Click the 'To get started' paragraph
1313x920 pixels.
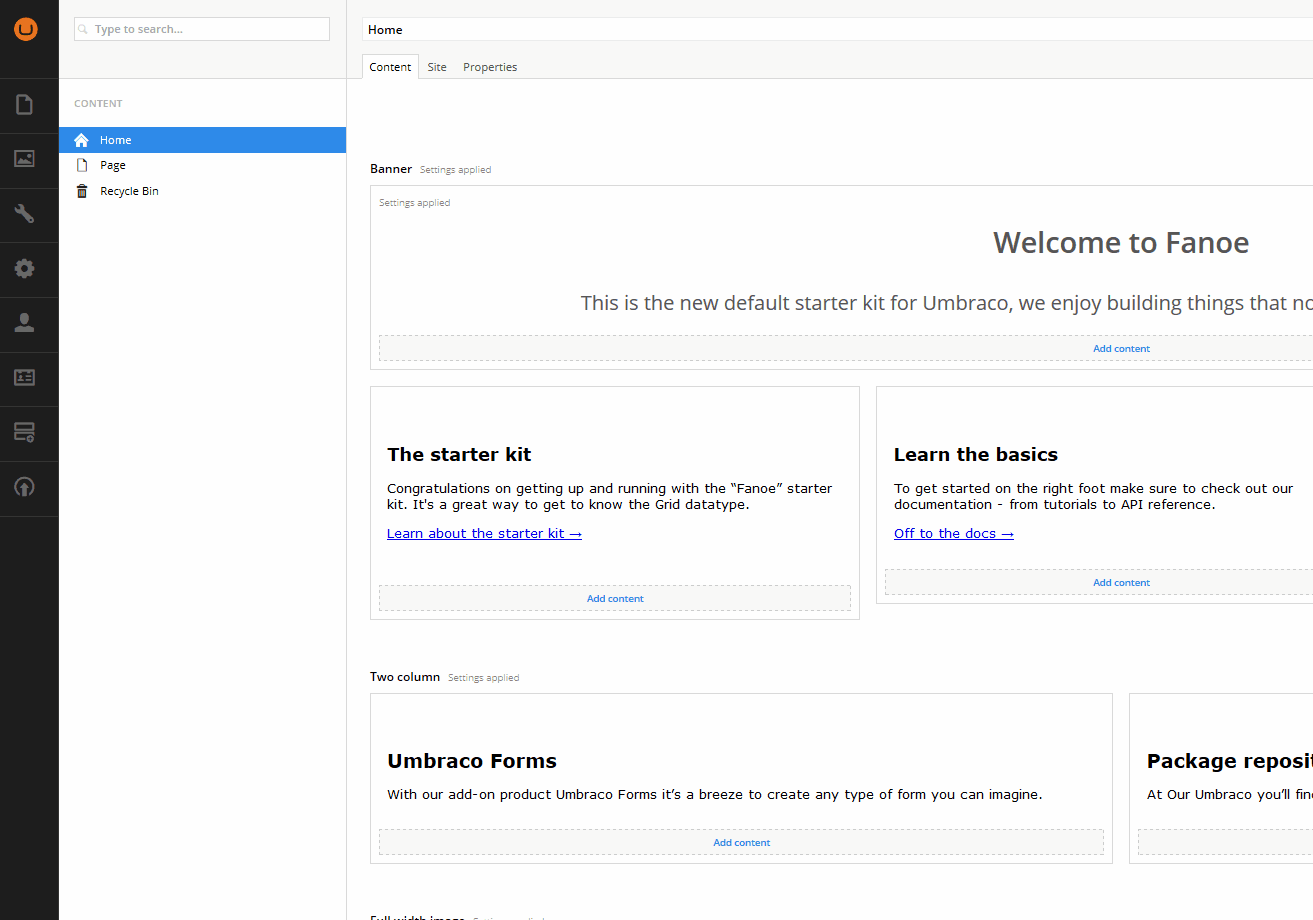[x=1094, y=496]
